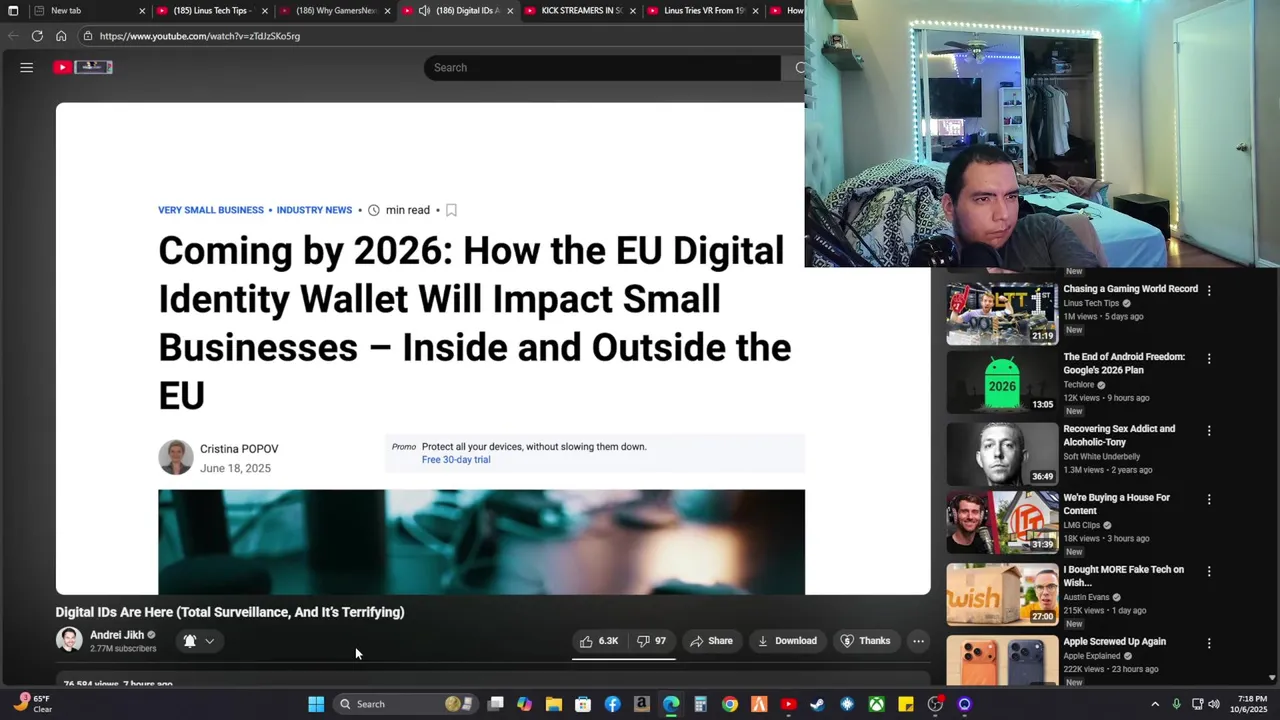Open I Bought MORE Fake Tech thumbnail
Image resolution: width=1280 pixels, height=720 pixels.
click(x=1002, y=594)
